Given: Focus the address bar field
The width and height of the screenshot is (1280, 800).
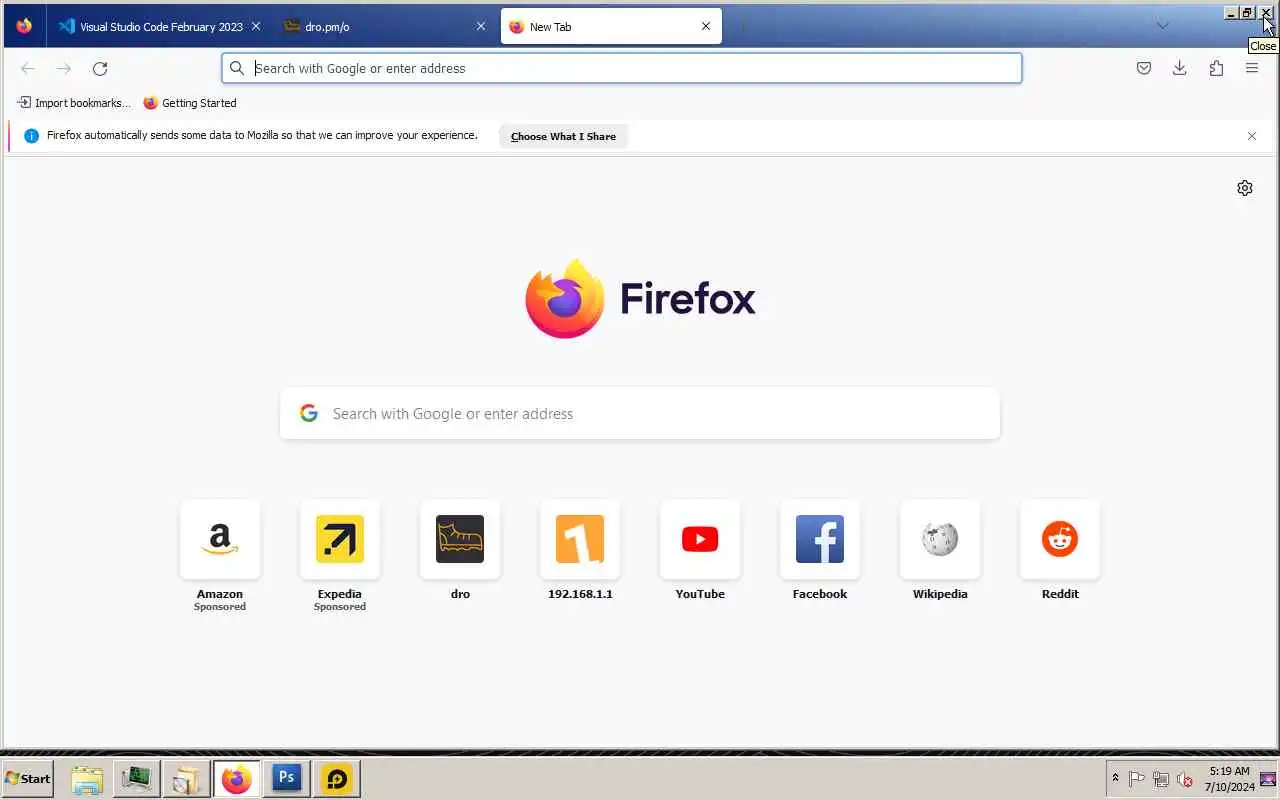Looking at the screenshot, I should (x=622, y=68).
